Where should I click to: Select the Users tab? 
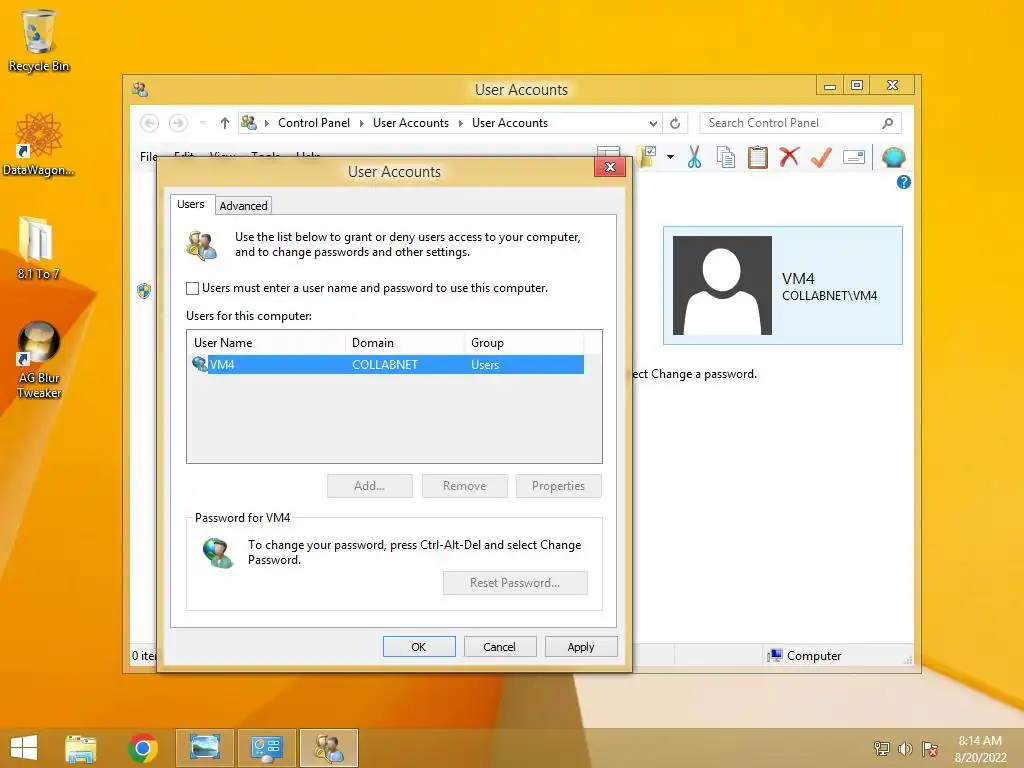point(191,204)
